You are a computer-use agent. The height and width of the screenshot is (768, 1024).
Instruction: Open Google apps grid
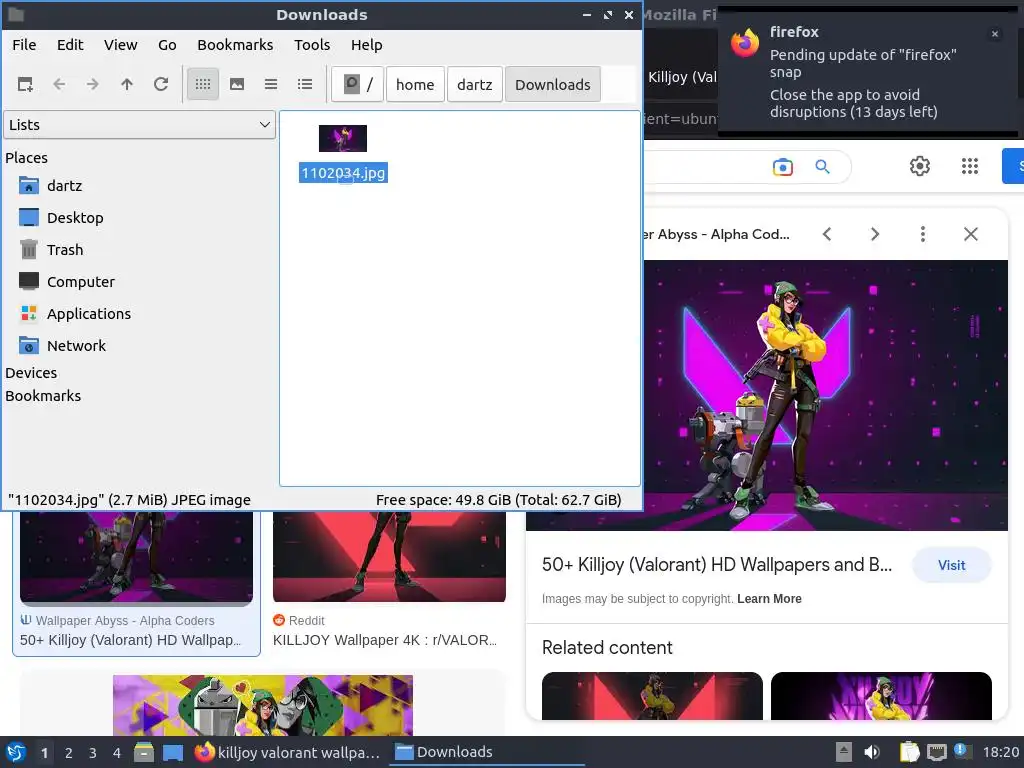point(970,166)
